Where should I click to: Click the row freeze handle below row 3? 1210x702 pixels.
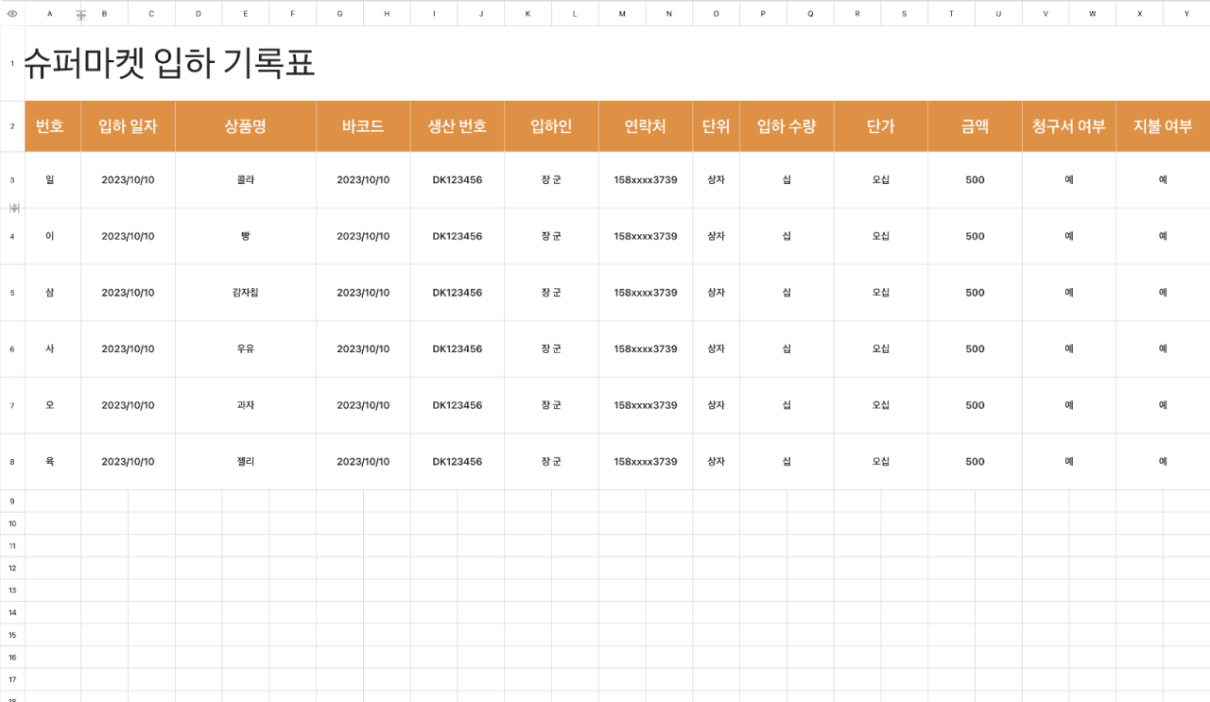14,207
